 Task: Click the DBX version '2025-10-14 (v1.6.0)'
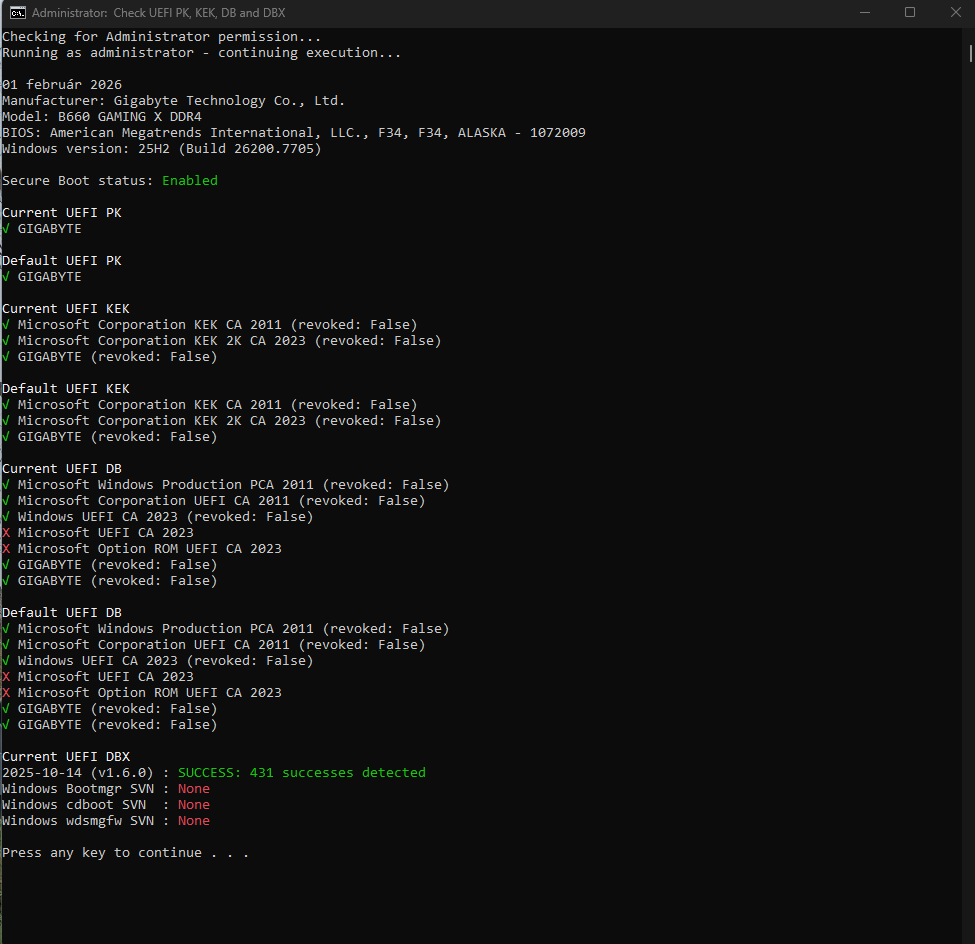click(78, 773)
